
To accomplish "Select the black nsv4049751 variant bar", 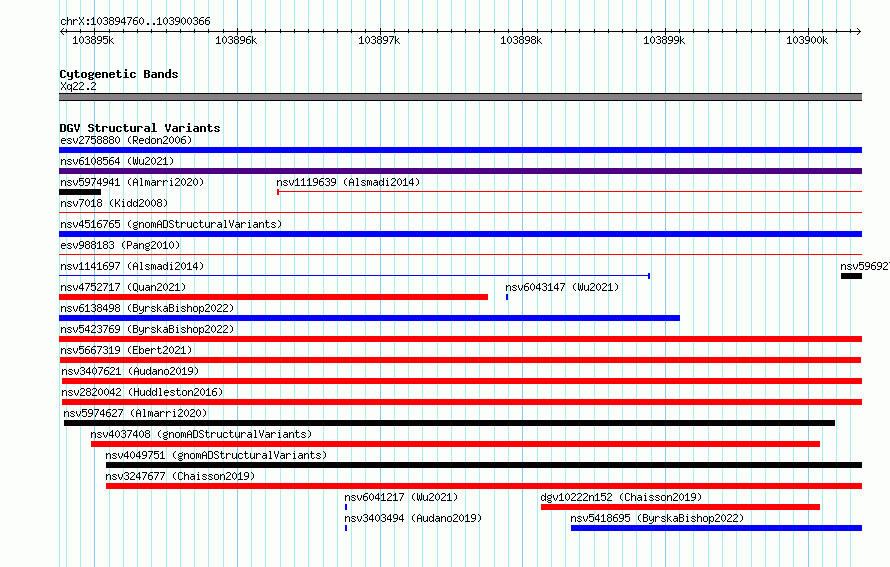I will coord(484,465).
